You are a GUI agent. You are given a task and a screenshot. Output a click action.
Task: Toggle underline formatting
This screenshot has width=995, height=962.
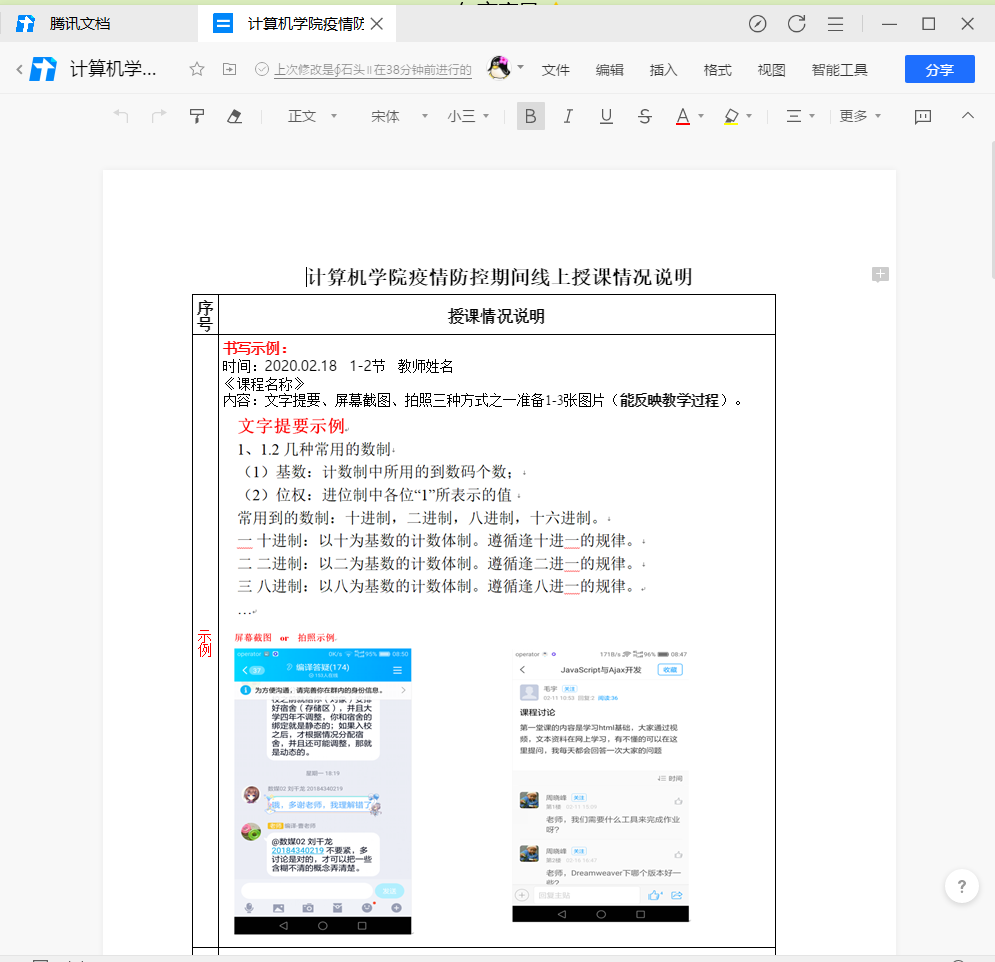pyautogui.click(x=606, y=116)
